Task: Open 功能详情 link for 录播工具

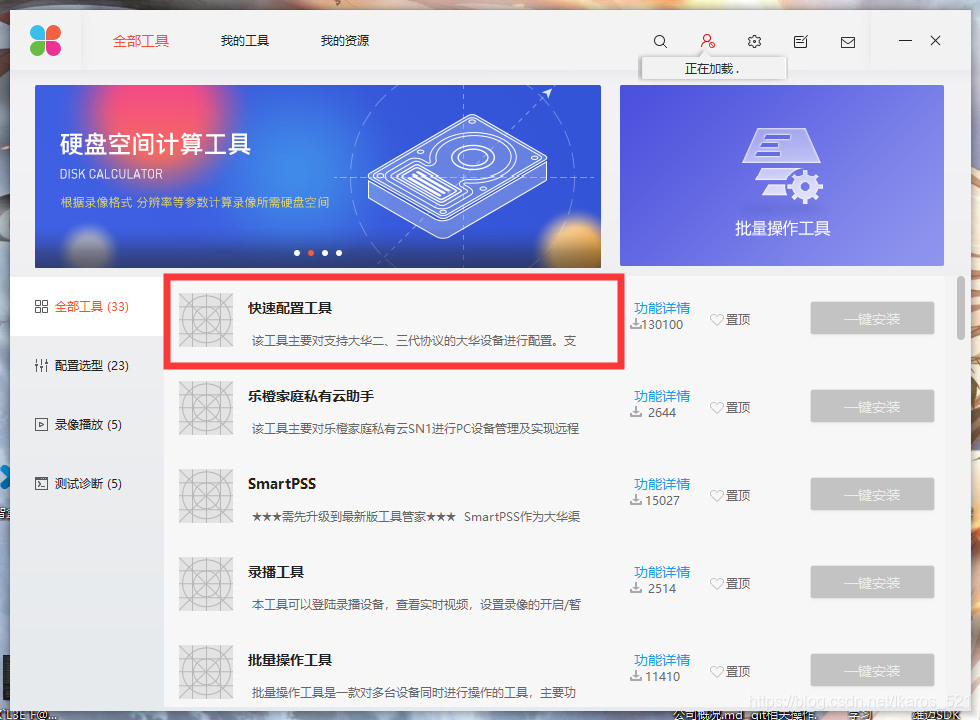Action: (x=662, y=572)
